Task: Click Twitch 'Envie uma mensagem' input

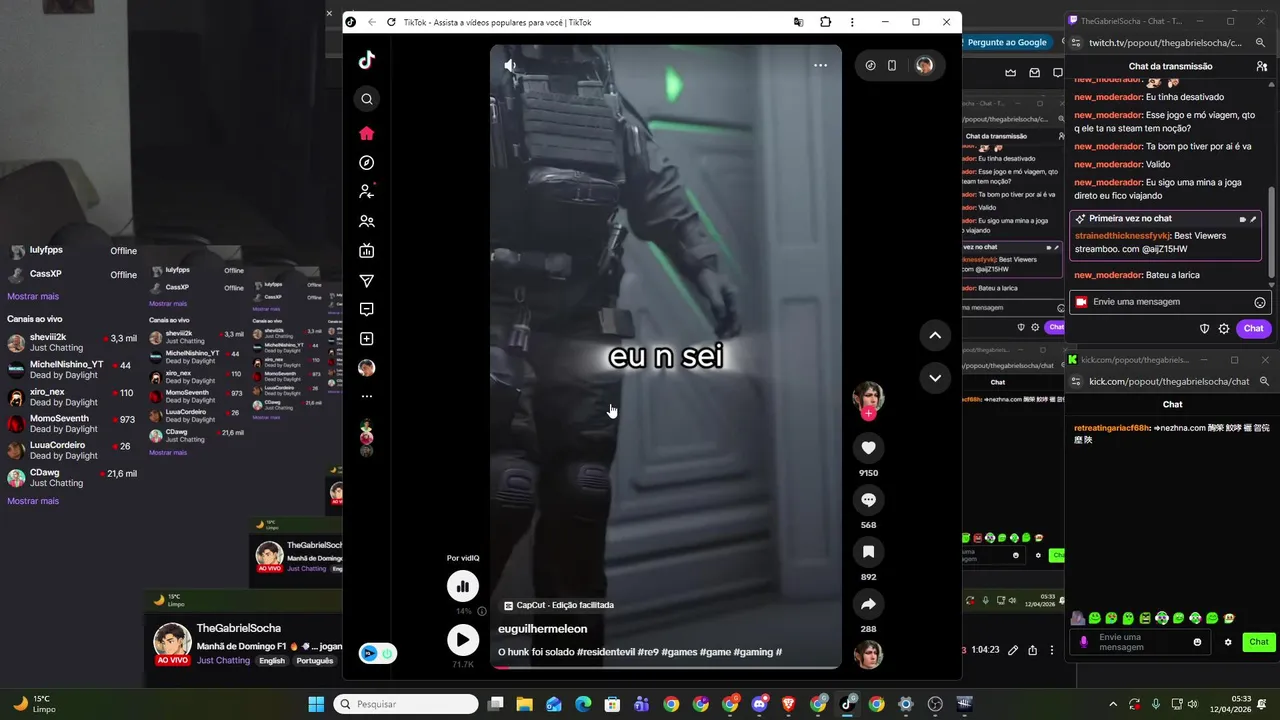Action: click(1170, 302)
